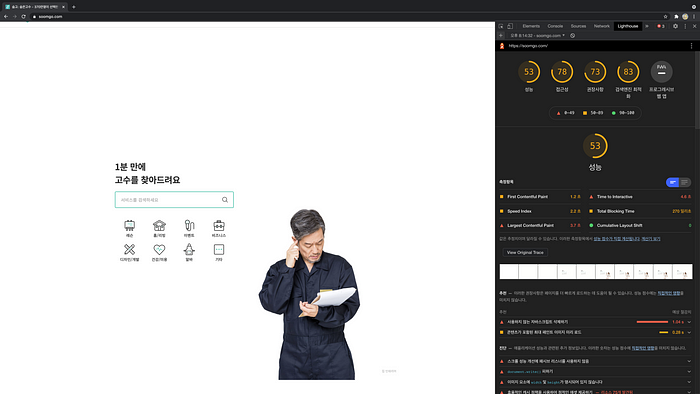Viewport: 700px width, 394px height.
Task: Click the search magnifier icon in the search box
Action: tap(225, 200)
